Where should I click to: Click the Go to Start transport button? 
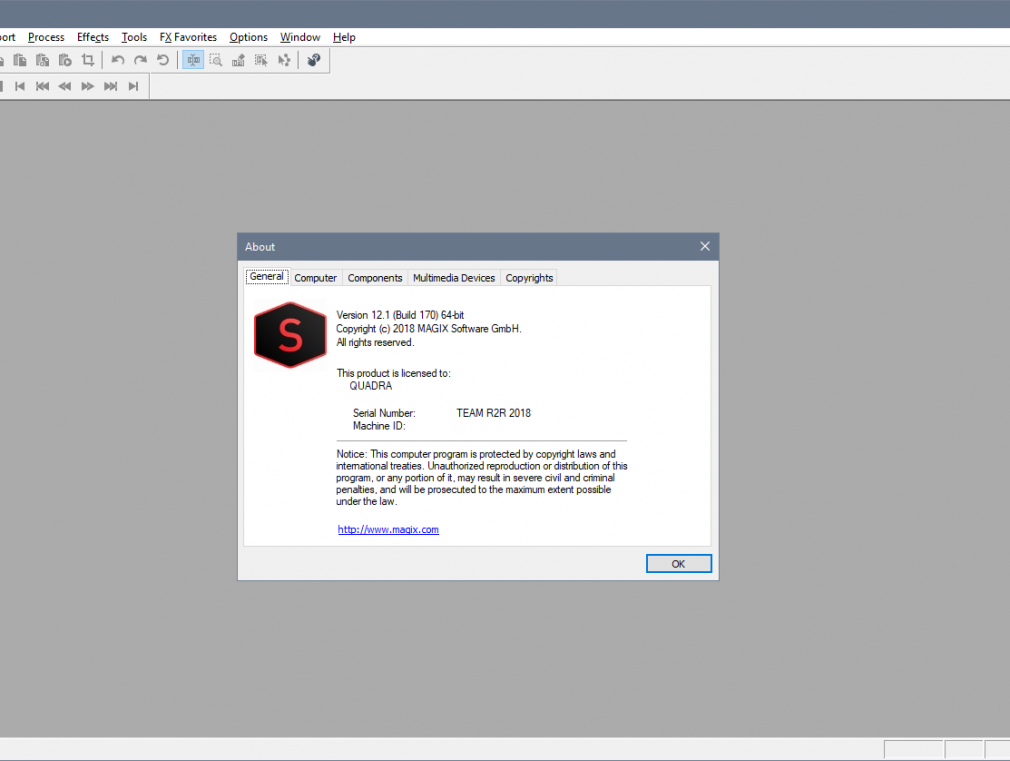pyautogui.click(x=20, y=86)
